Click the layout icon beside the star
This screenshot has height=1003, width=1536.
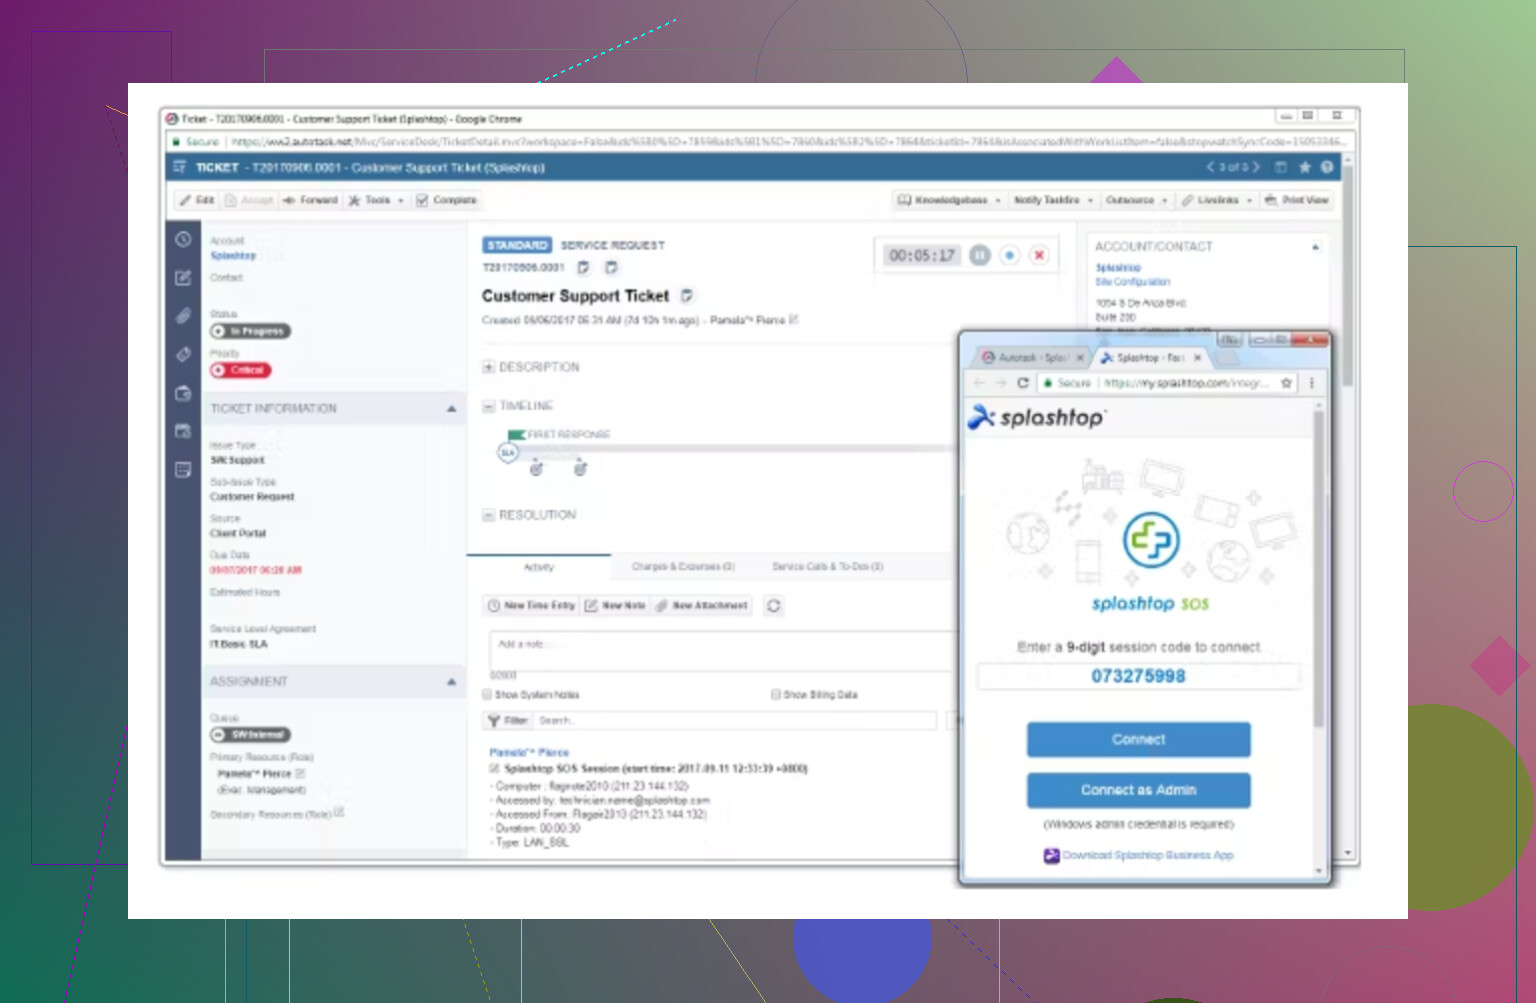pyautogui.click(x=1281, y=167)
